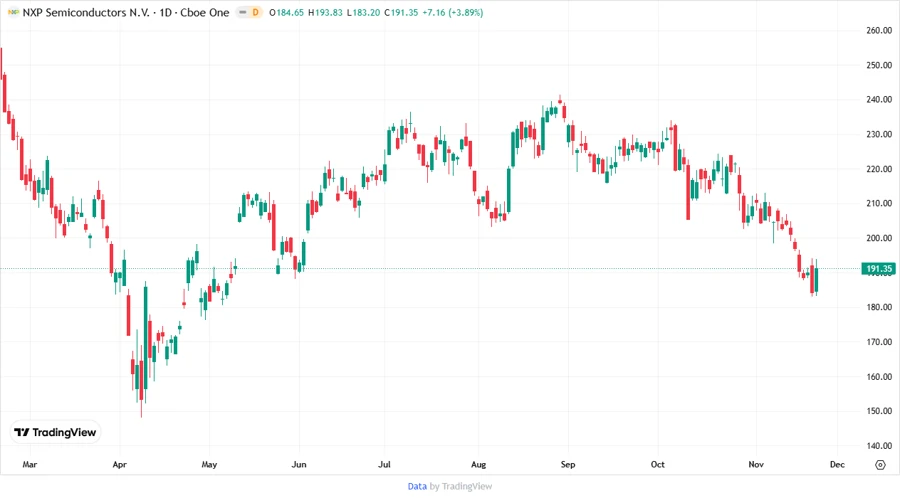
Task: Click the 250.00 price axis label
Action: point(879,65)
